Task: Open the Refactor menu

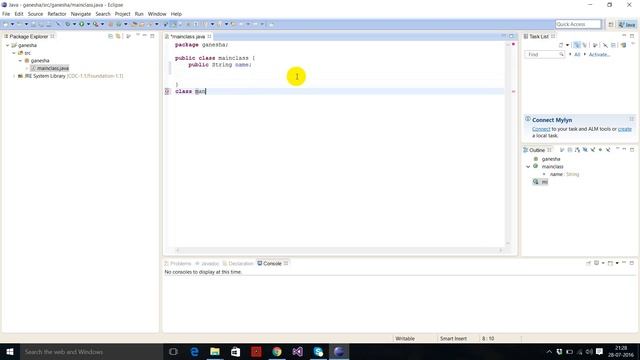Action: [x=57, y=14]
